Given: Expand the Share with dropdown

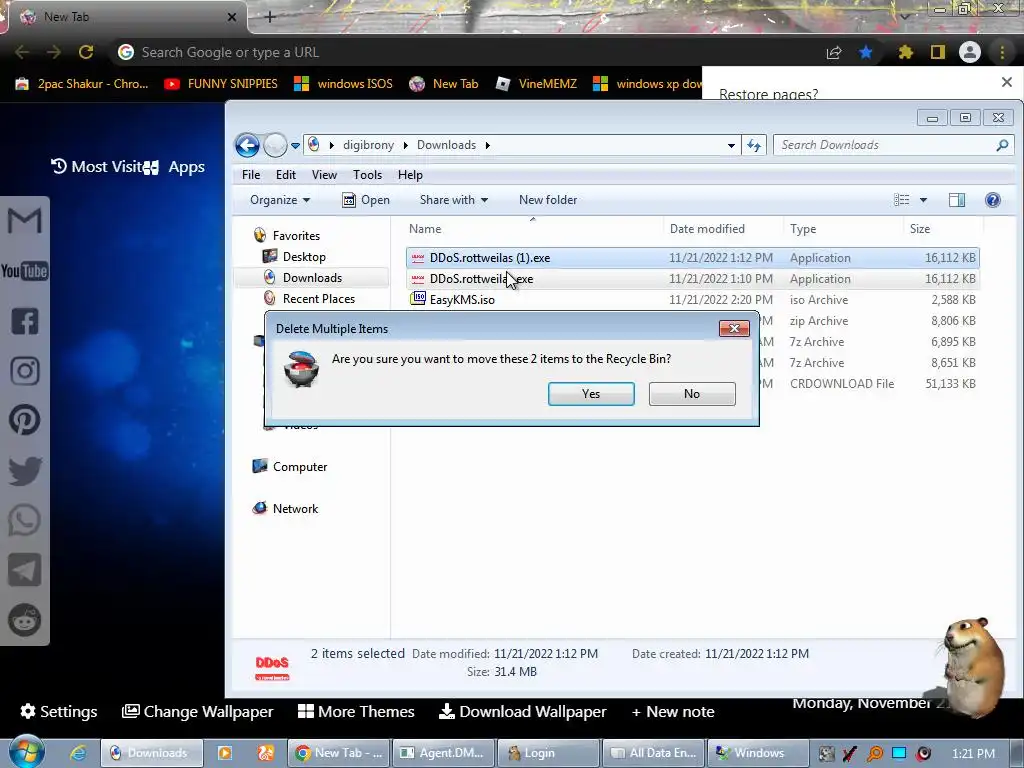Looking at the screenshot, I should click(x=454, y=200).
